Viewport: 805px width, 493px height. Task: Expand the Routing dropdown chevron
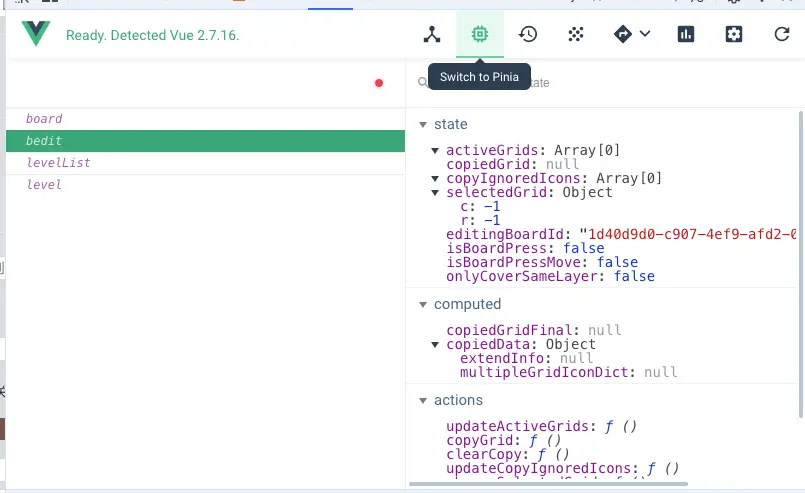click(x=645, y=34)
